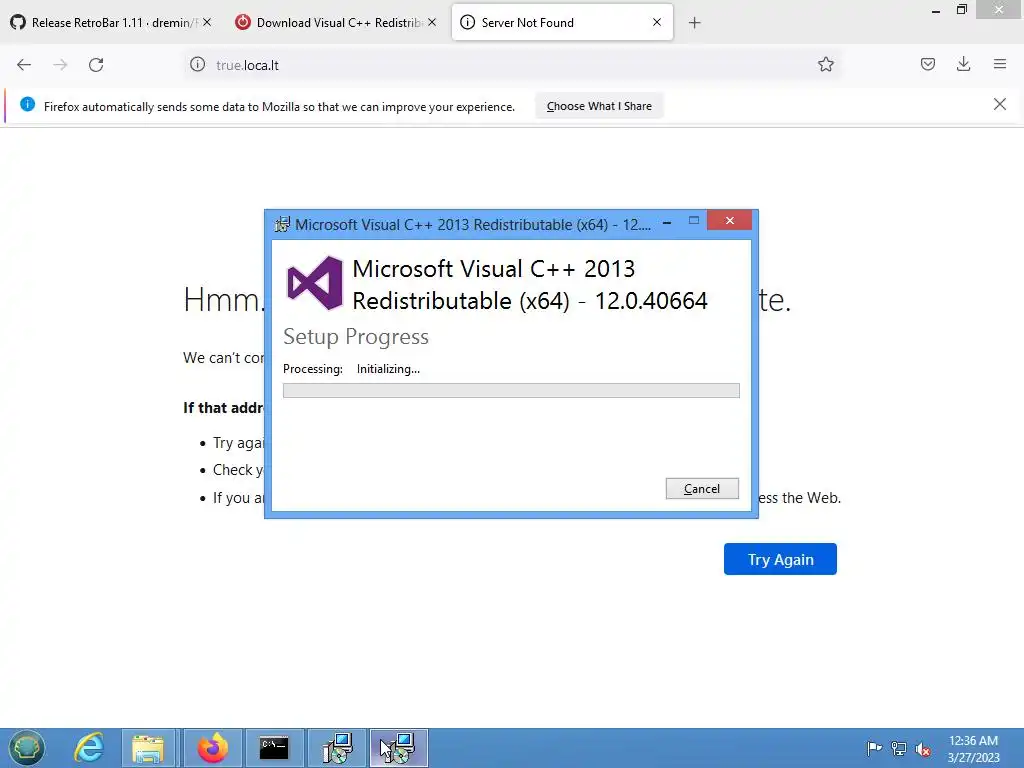
Task: Restore down the Firefox window
Action: point(961,10)
